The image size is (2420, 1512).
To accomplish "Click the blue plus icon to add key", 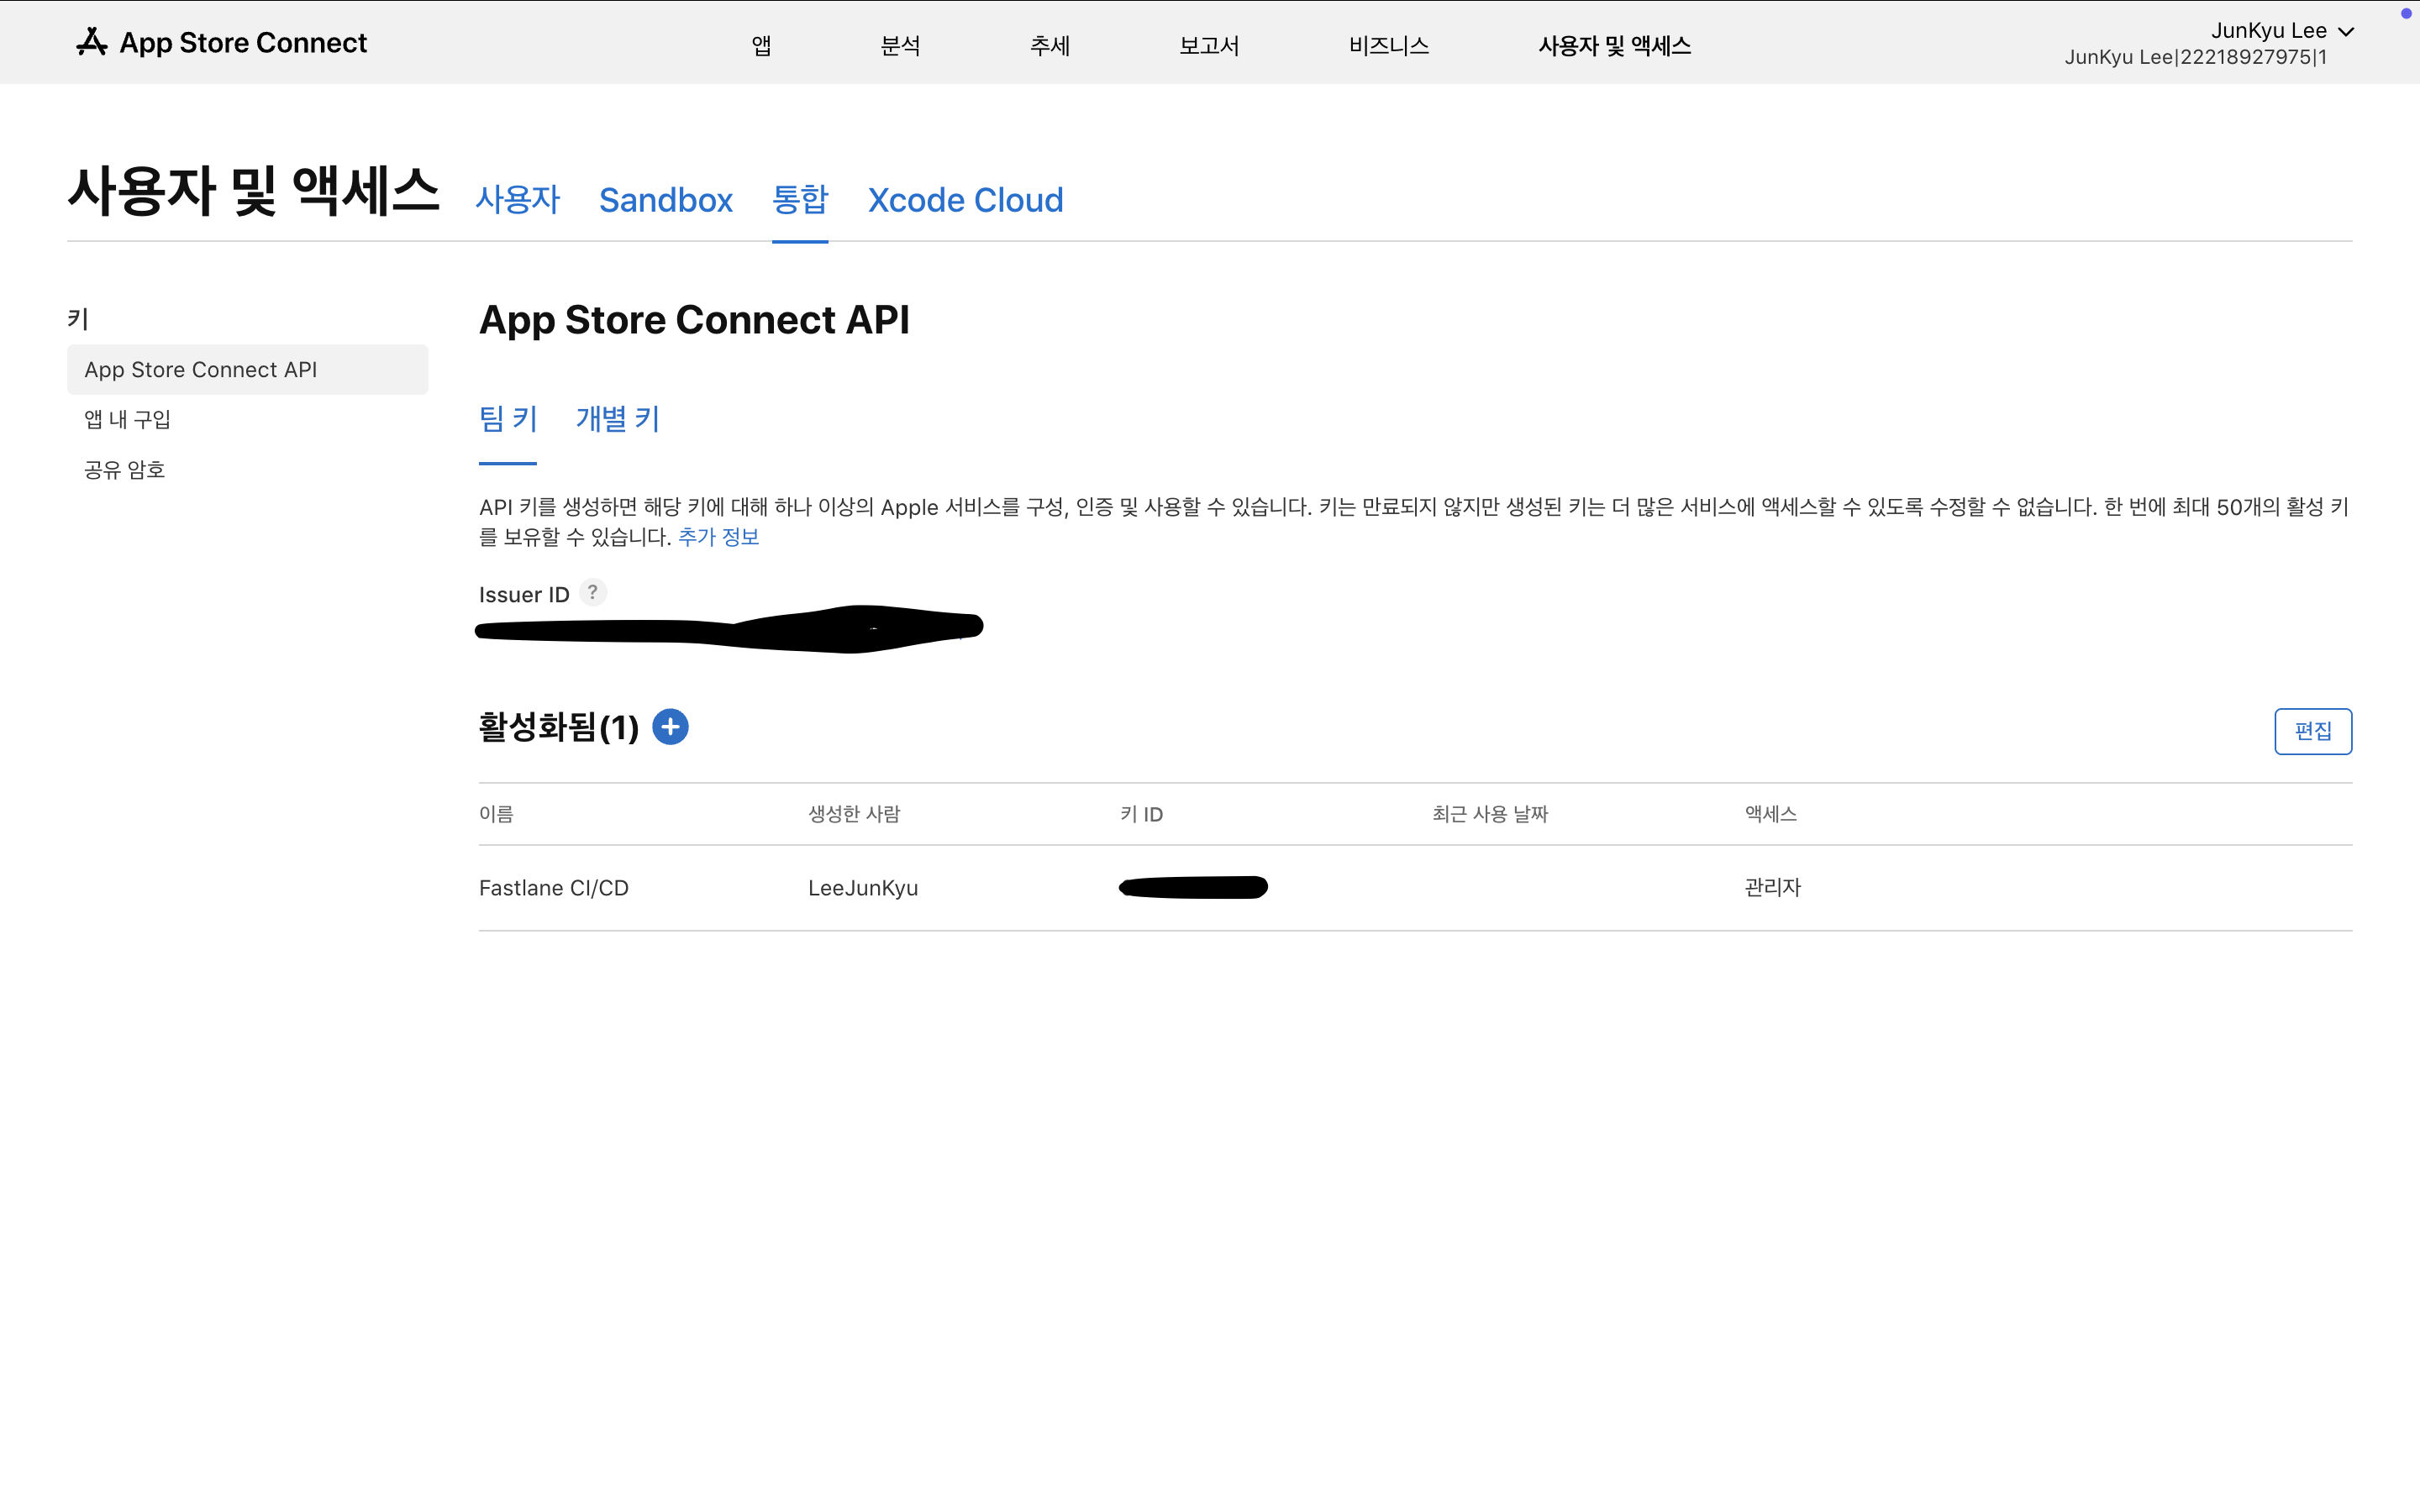I will (x=670, y=727).
